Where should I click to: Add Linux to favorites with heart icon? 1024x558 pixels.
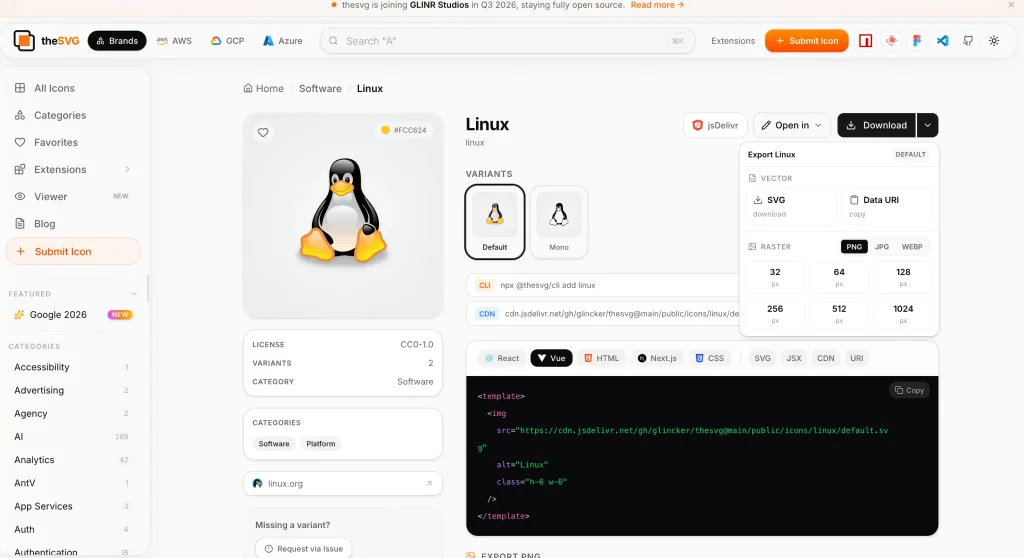pyautogui.click(x=263, y=132)
